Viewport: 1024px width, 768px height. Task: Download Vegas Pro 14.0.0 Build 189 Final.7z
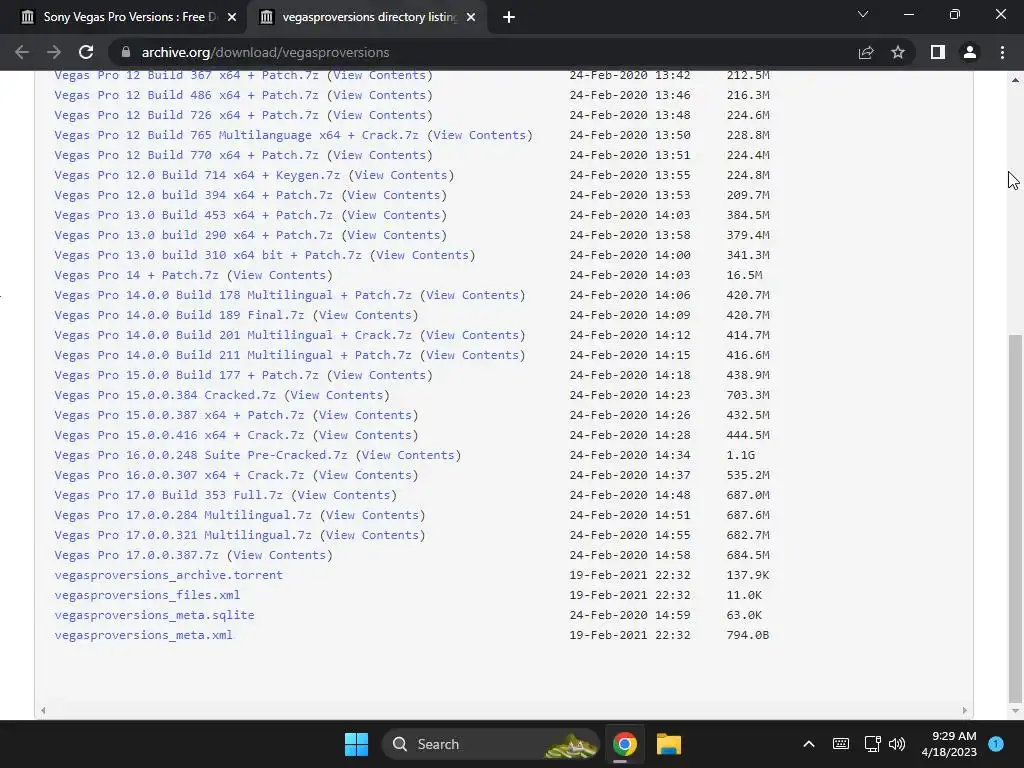pos(179,315)
